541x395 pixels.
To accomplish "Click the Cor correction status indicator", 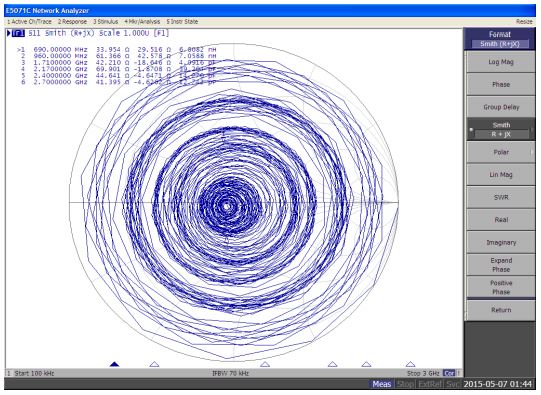I will click(x=449, y=373).
